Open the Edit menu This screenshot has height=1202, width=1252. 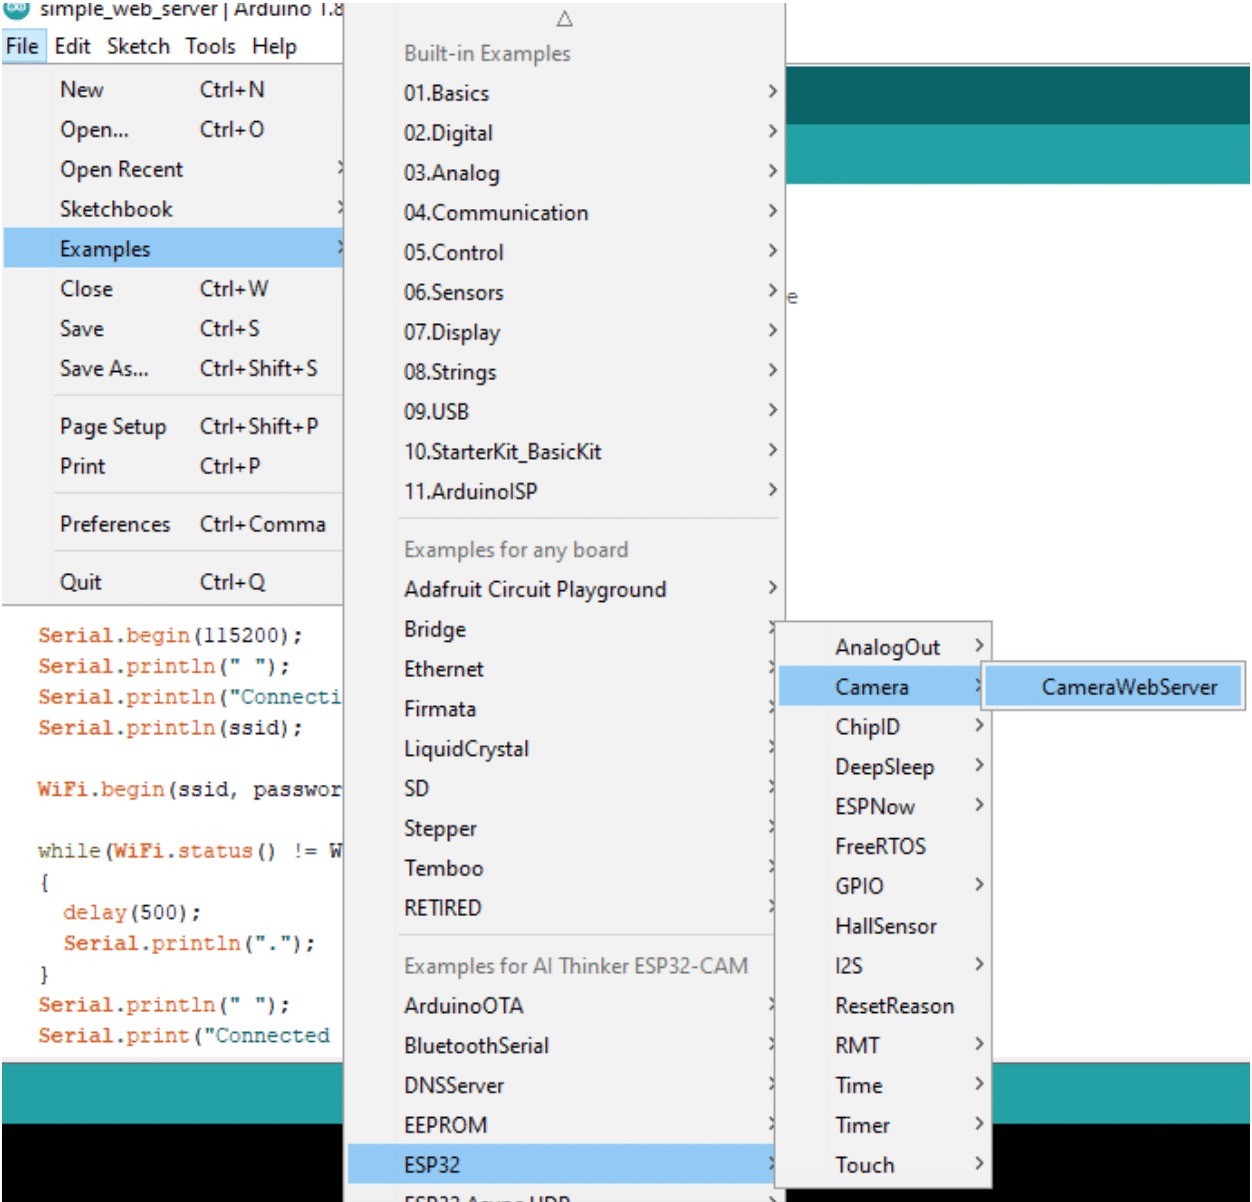click(x=72, y=46)
